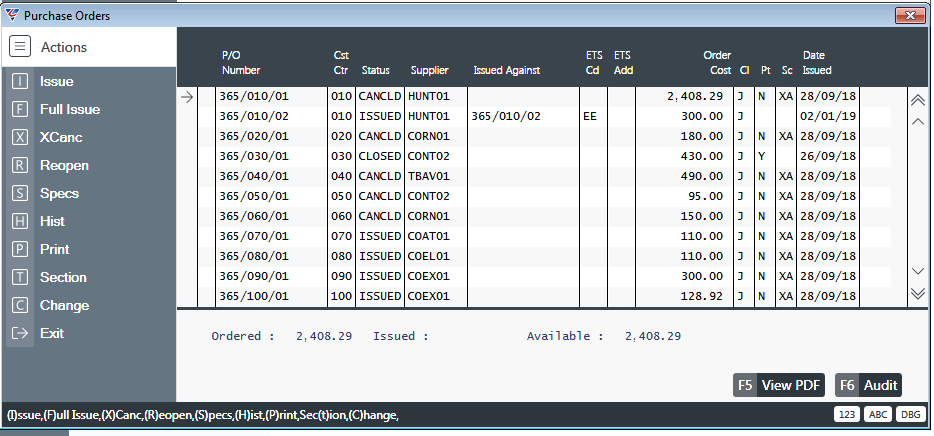Click the H key icon for Hist

click(20, 222)
